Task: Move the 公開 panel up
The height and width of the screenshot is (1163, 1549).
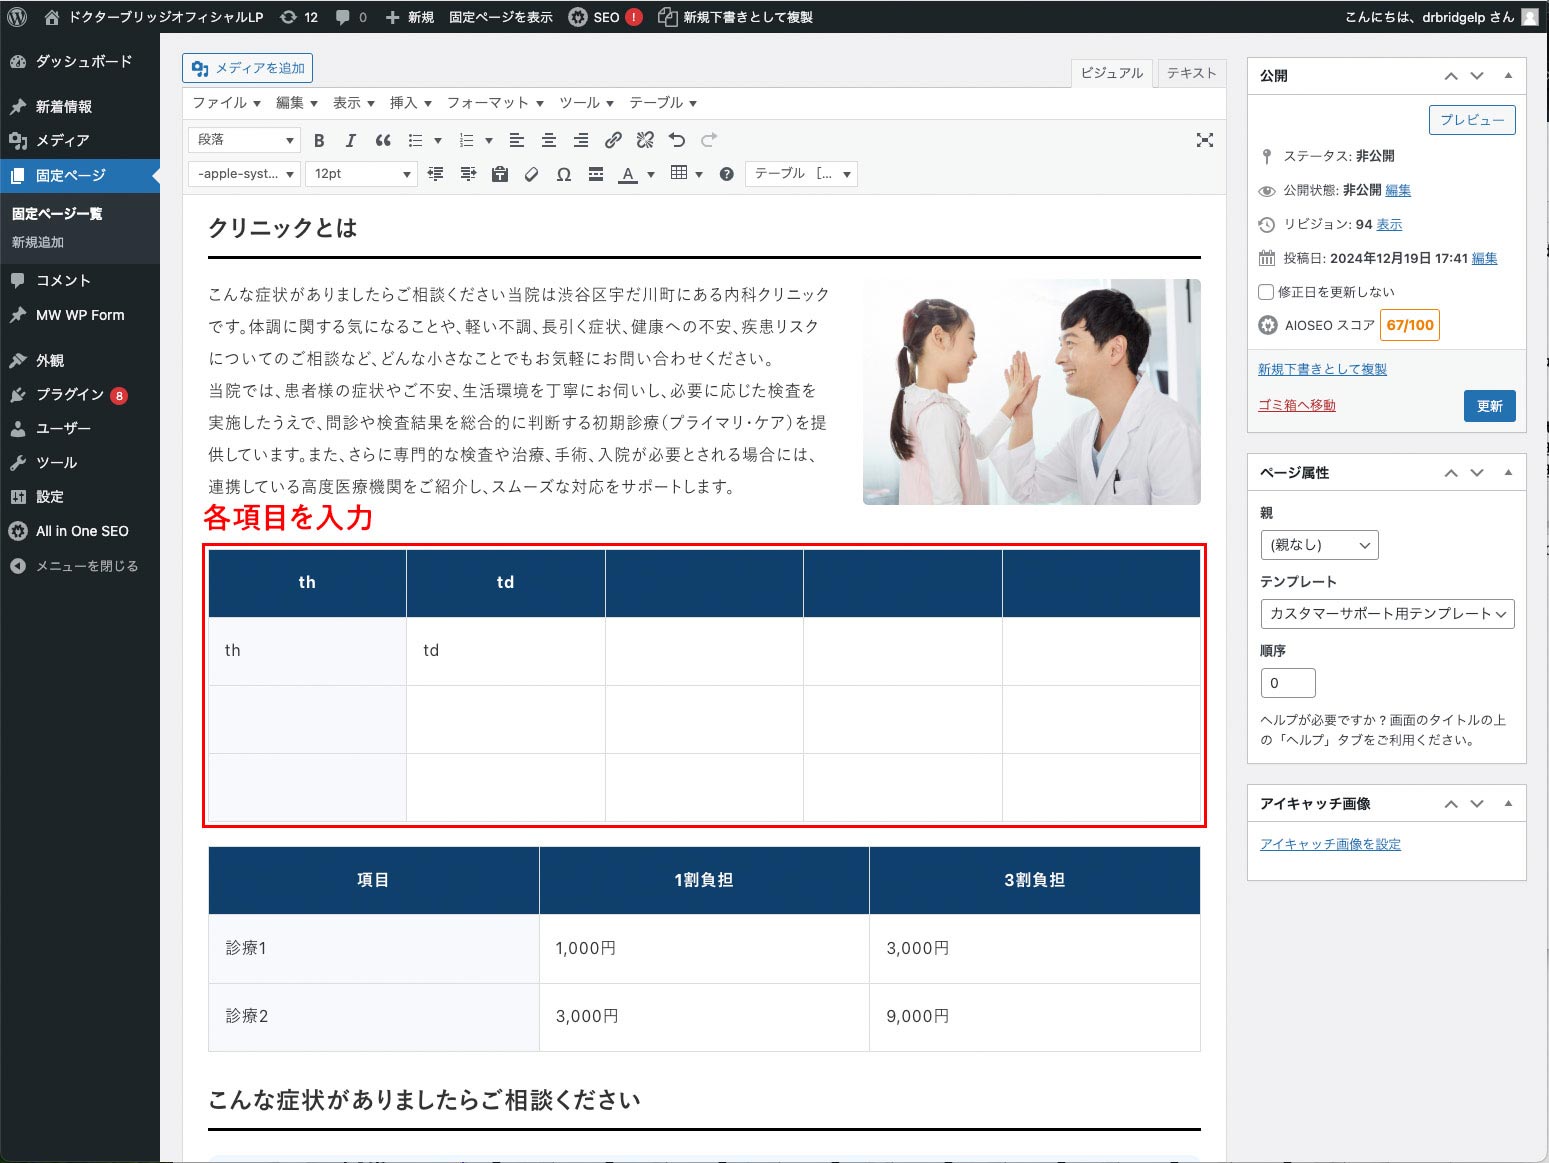Action: tap(1451, 76)
